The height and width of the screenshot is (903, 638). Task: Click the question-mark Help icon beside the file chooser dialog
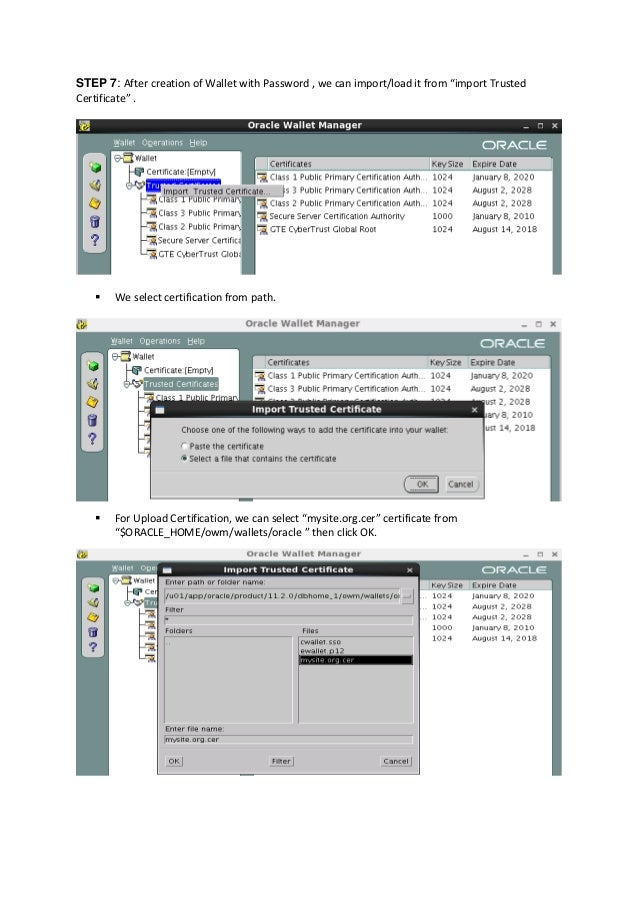point(93,647)
